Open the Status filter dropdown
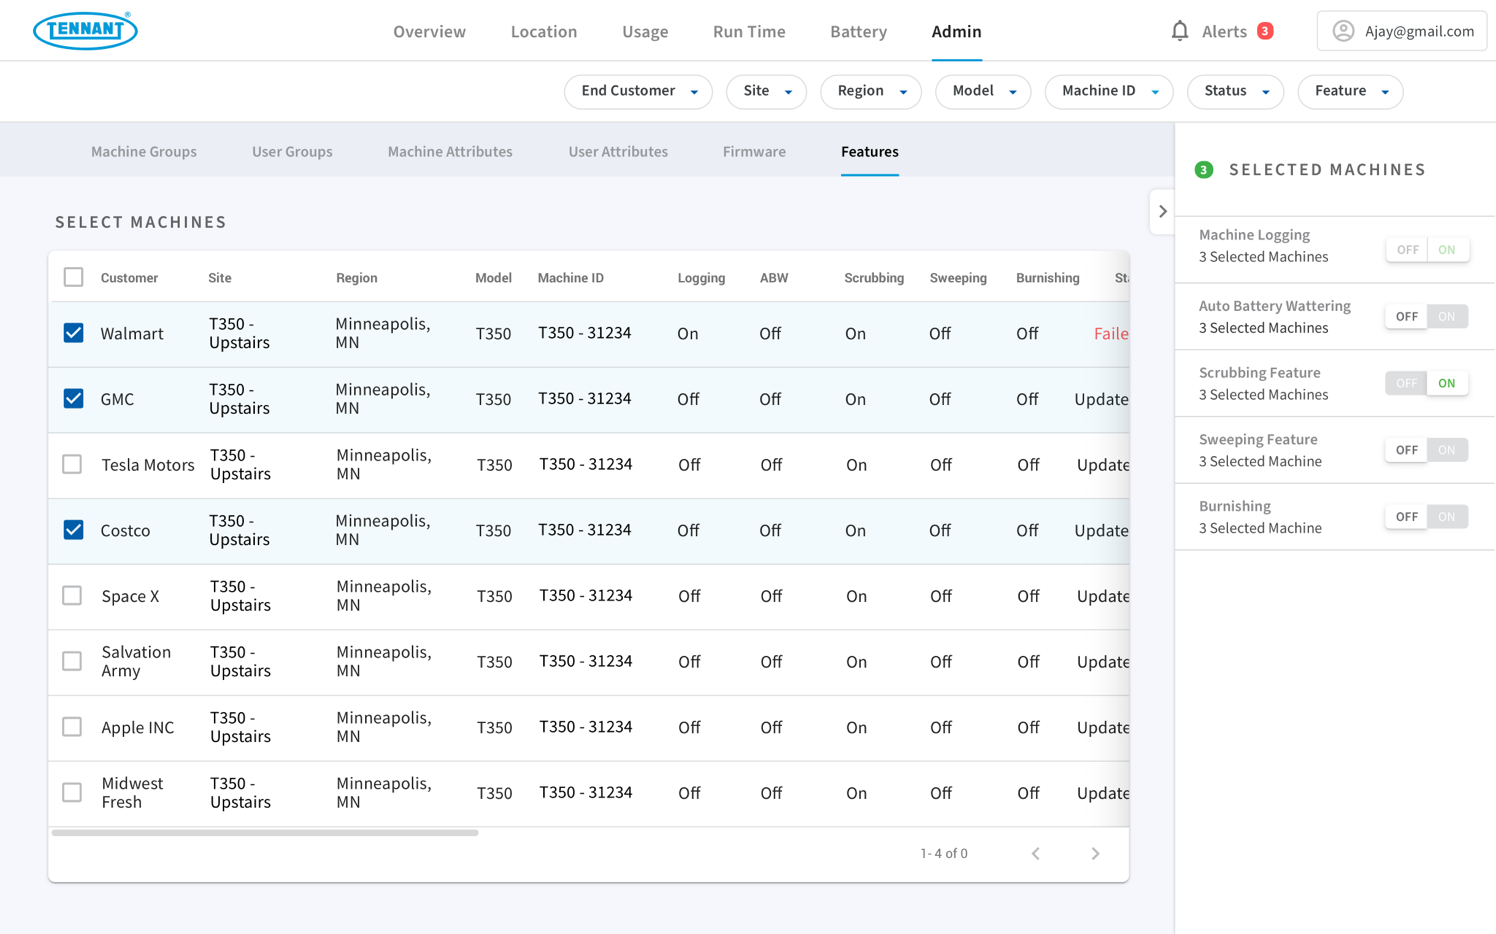The height and width of the screenshot is (934, 1496). pos(1235,91)
